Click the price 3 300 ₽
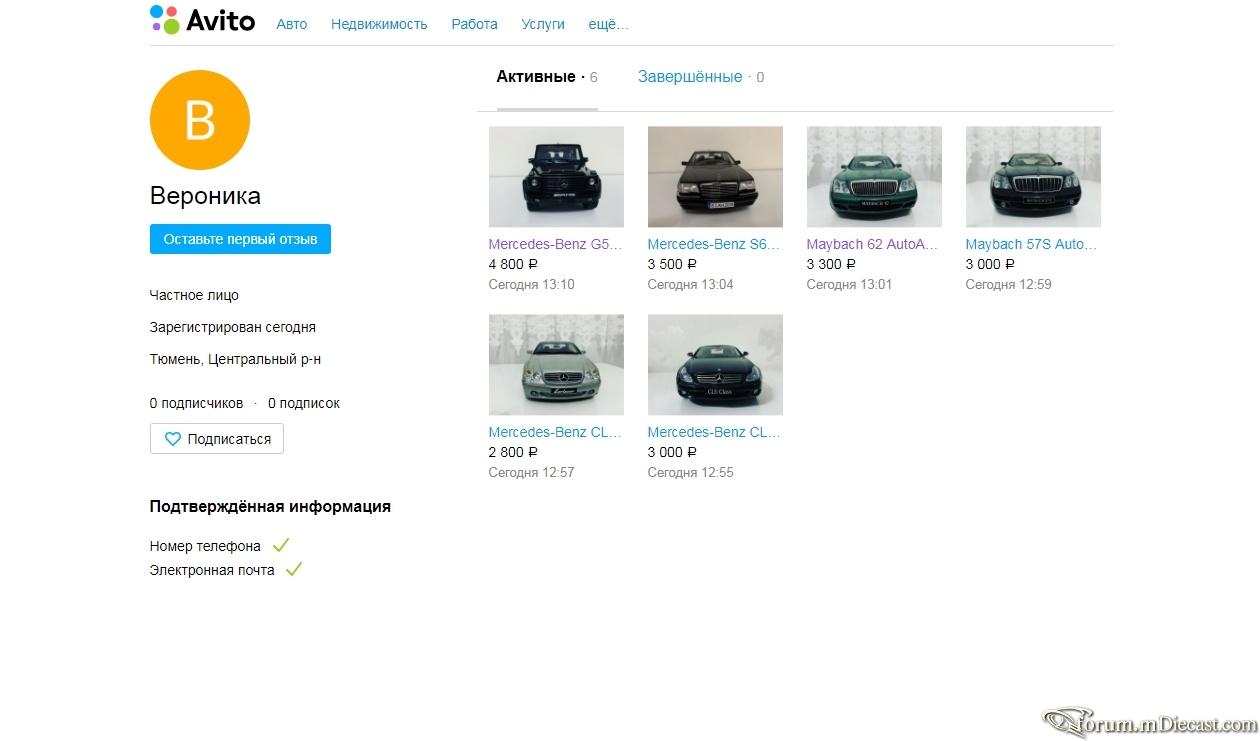 pos(831,264)
